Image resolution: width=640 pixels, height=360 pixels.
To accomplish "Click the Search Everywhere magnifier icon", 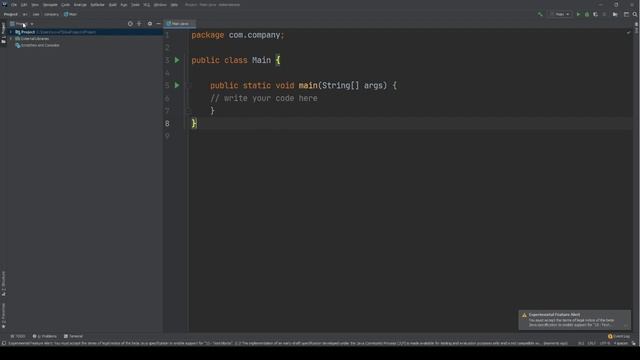I will tap(635, 14).
